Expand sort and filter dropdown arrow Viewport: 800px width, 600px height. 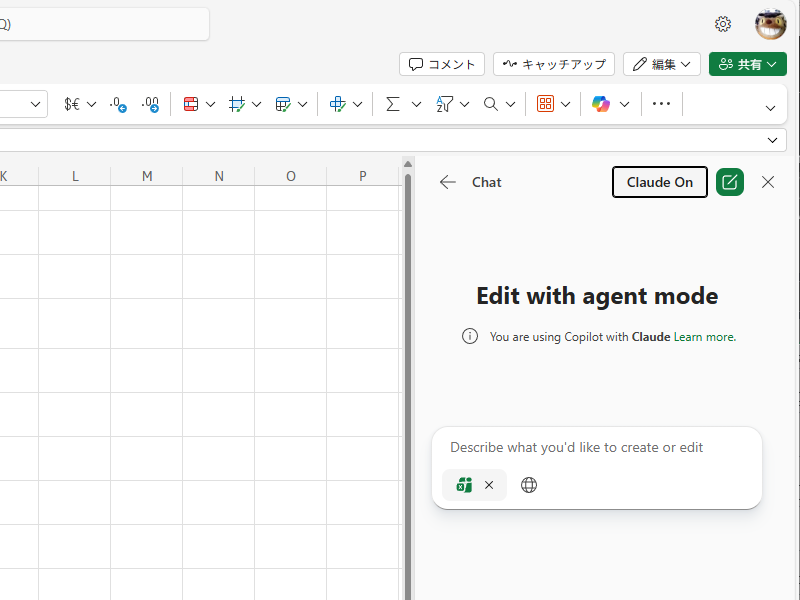tap(464, 105)
